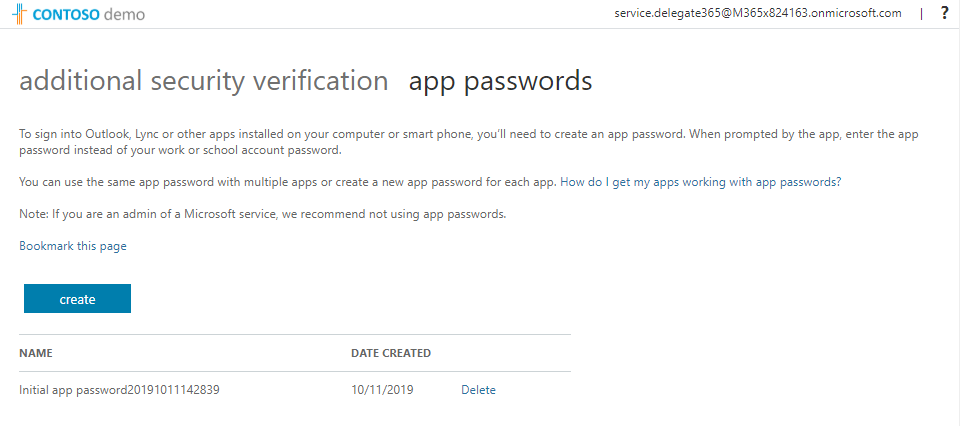Open the how-to link about getting apps working
The height and width of the screenshot is (426, 960).
pyautogui.click(x=701, y=182)
